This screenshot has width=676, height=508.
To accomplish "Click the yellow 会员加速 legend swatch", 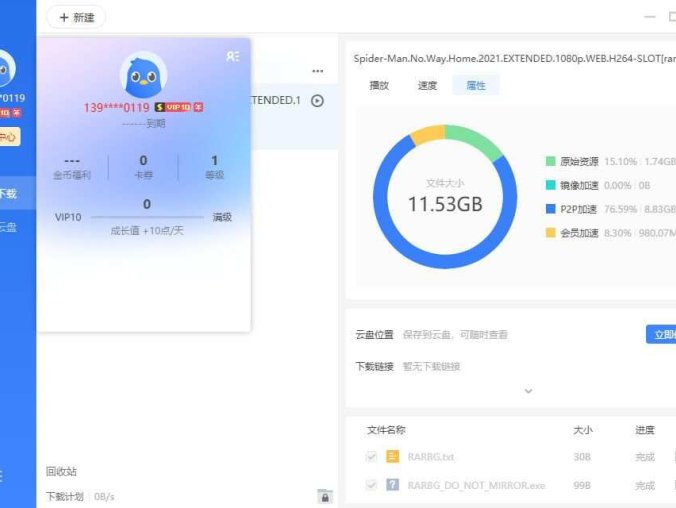I will click(x=551, y=233).
